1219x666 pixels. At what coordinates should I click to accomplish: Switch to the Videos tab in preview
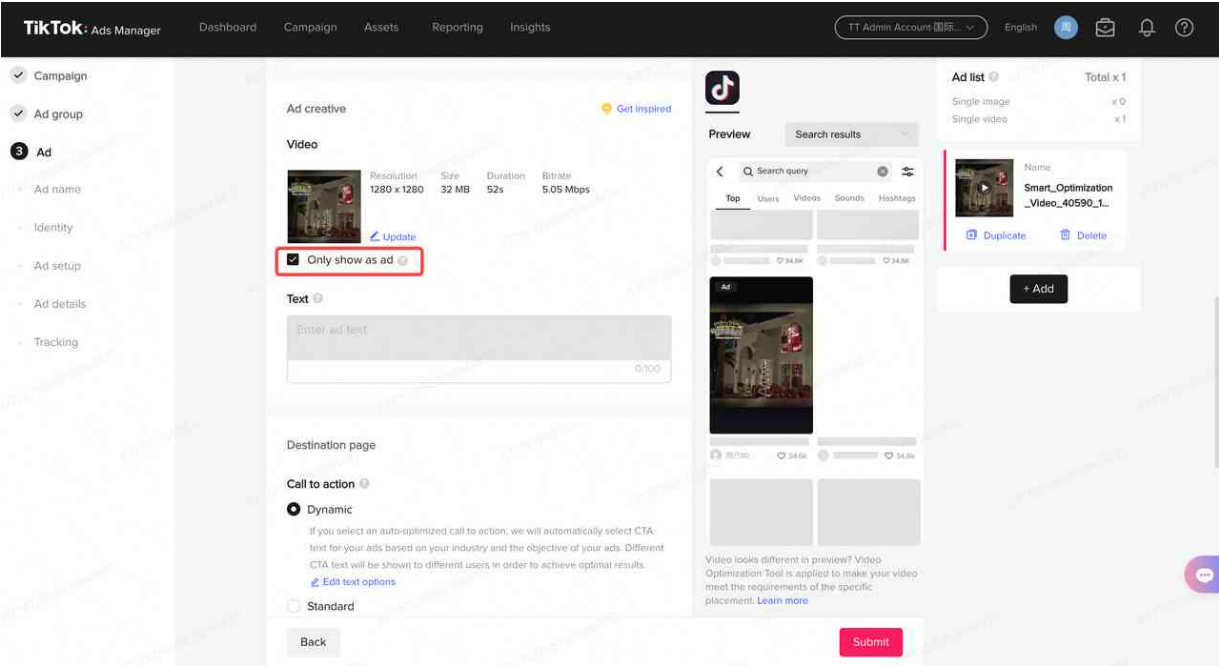(x=807, y=199)
